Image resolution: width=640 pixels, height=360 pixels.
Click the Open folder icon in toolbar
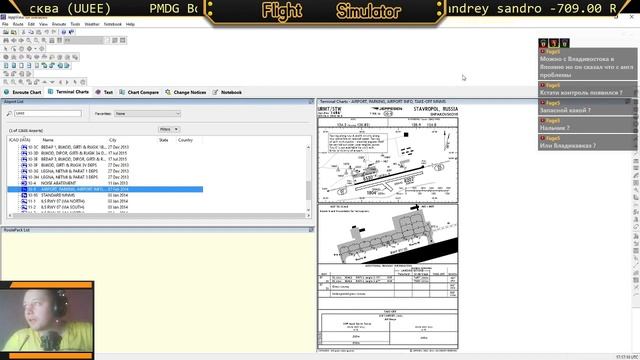5,32
